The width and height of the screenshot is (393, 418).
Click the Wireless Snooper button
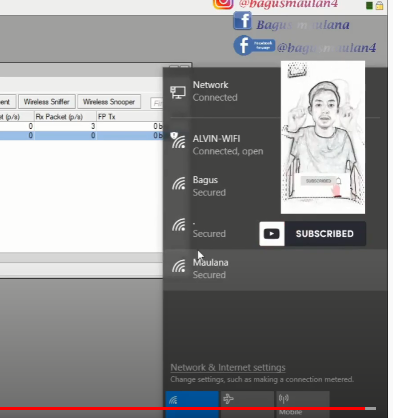pyautogui.click(x=109, y=102)
